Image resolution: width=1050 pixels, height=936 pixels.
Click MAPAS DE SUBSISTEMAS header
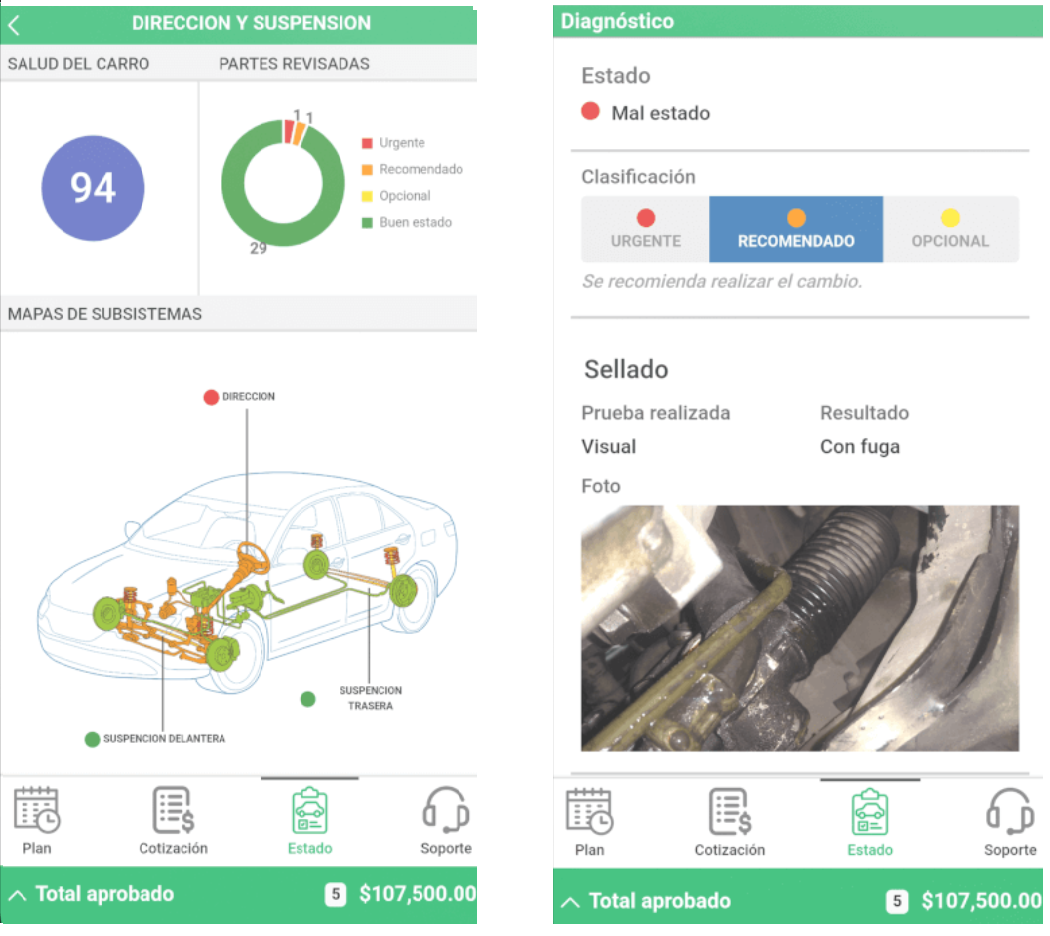(x=104, y=314)
